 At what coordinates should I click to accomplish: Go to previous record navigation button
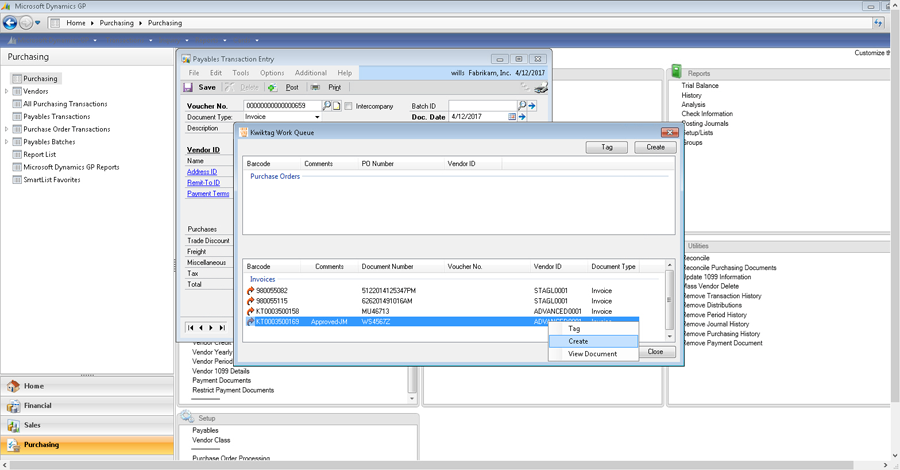[x=201, y=328]
